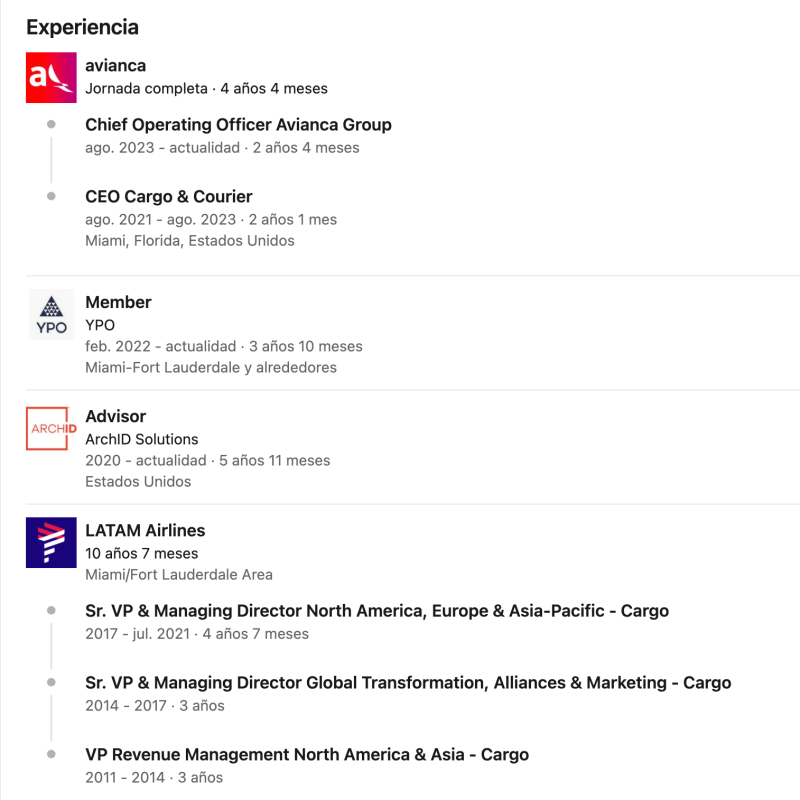Open the LATAM Airlines logo
This screenshot has height=800, width=800.
coord(51,542)
